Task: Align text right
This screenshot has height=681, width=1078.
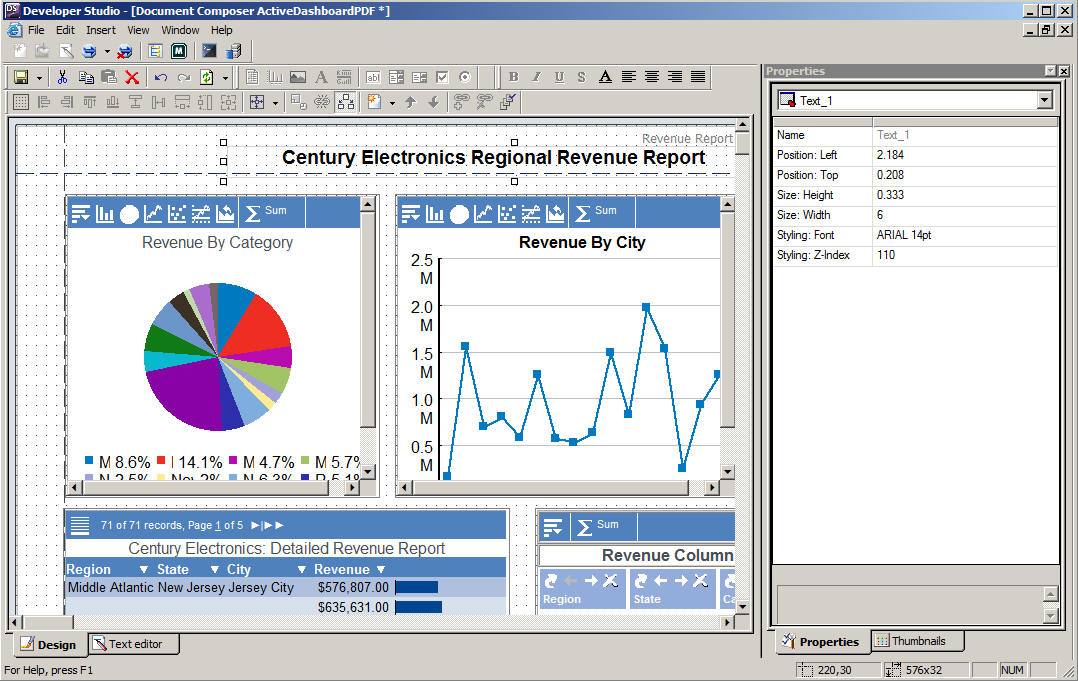Action: coord(675,77)
